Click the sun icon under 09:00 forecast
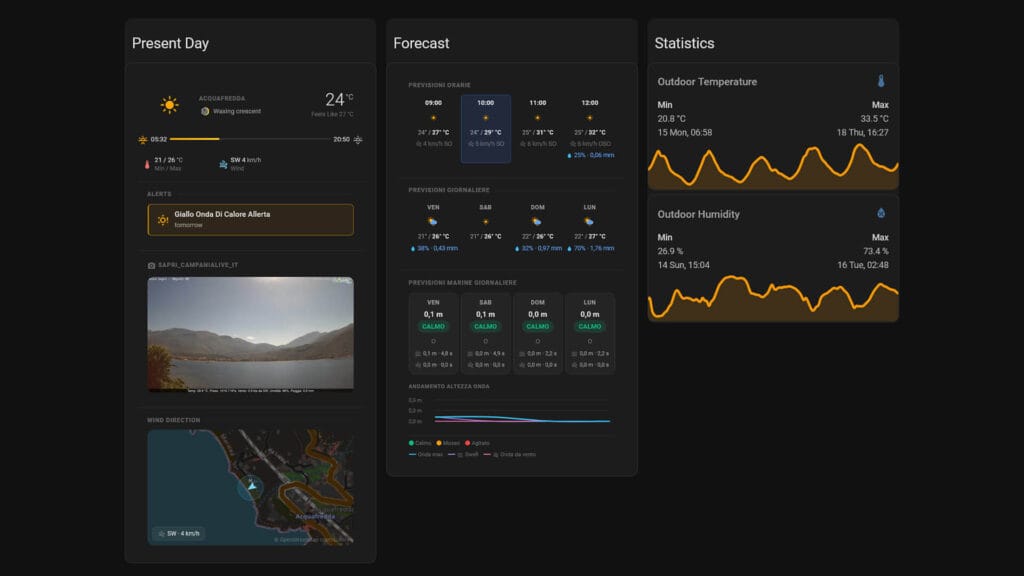The image size is (1024, 576). tap(433, 118)
